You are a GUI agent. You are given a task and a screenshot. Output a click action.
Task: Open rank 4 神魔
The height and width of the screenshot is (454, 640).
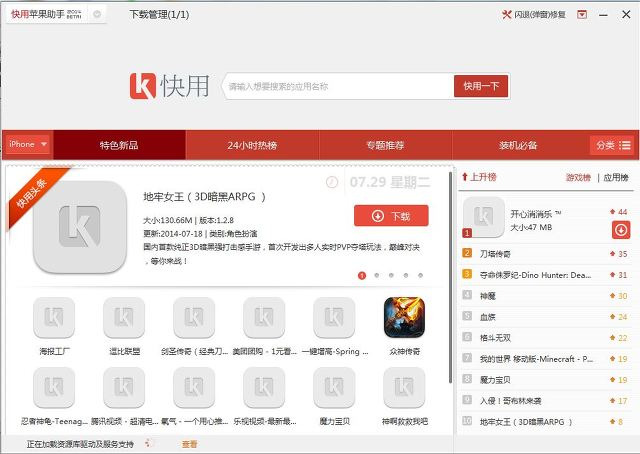[546, 296]
